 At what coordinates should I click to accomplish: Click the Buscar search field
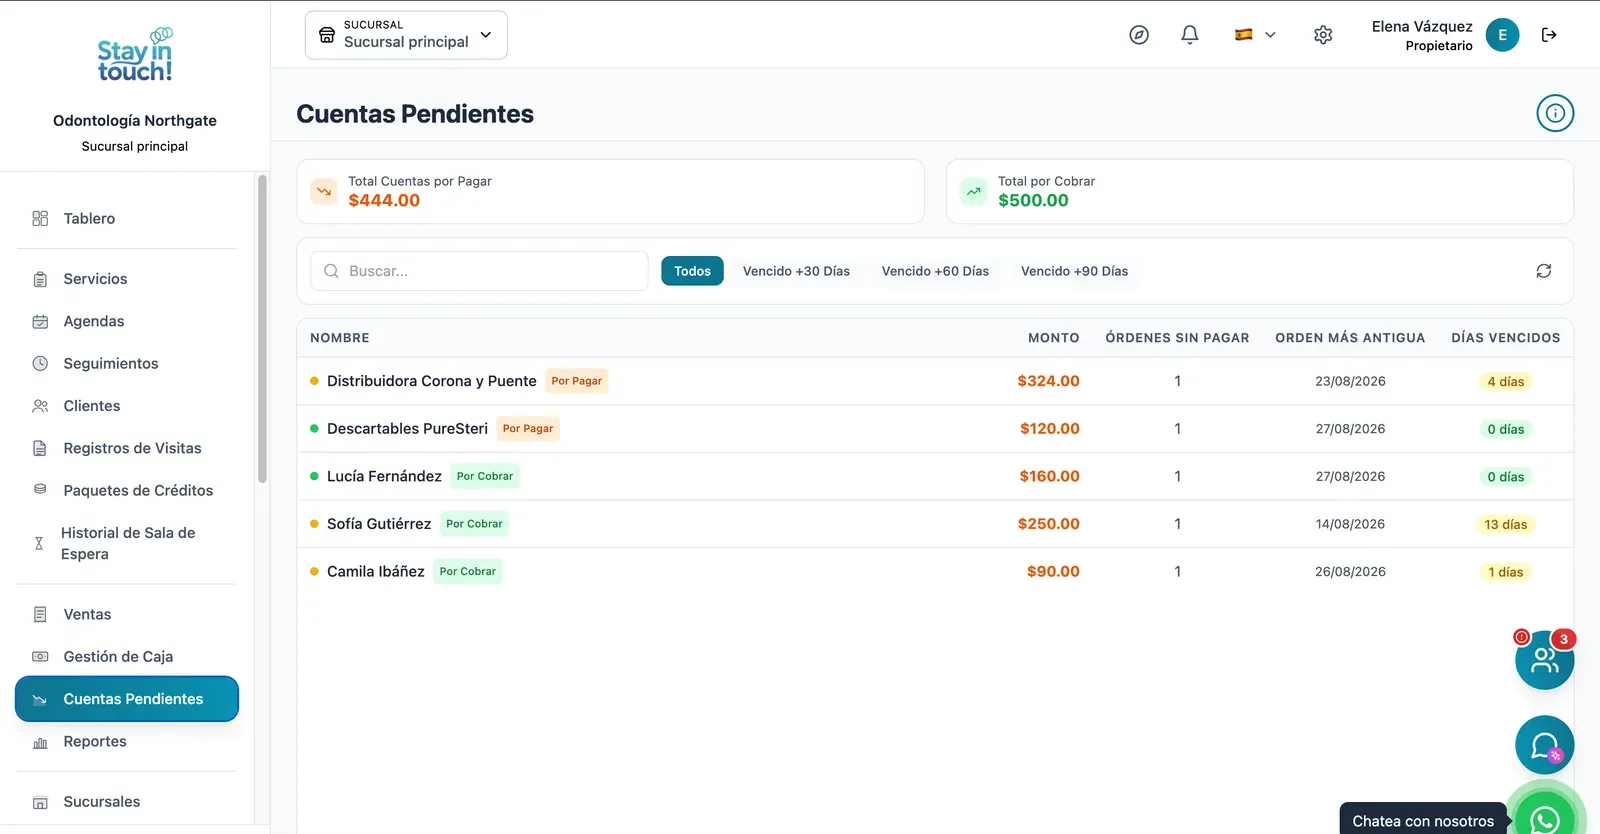tap(479, 271)
